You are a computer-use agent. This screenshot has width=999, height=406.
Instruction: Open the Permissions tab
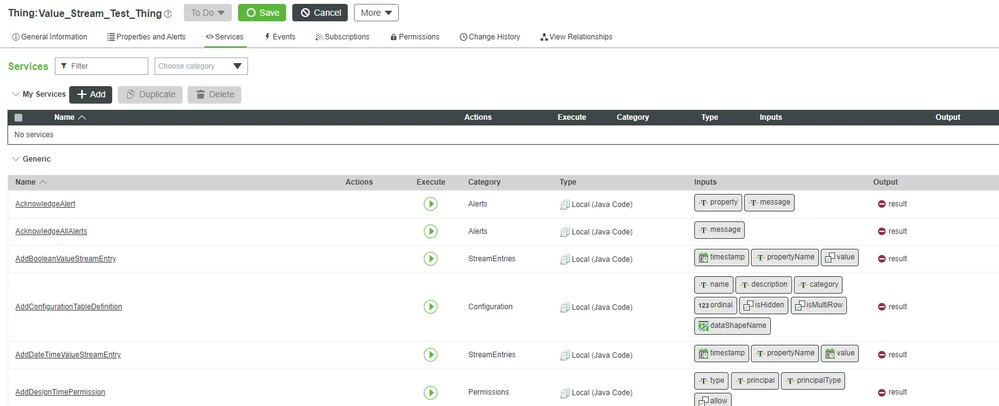pyautogui.click(x=415, y=37)
